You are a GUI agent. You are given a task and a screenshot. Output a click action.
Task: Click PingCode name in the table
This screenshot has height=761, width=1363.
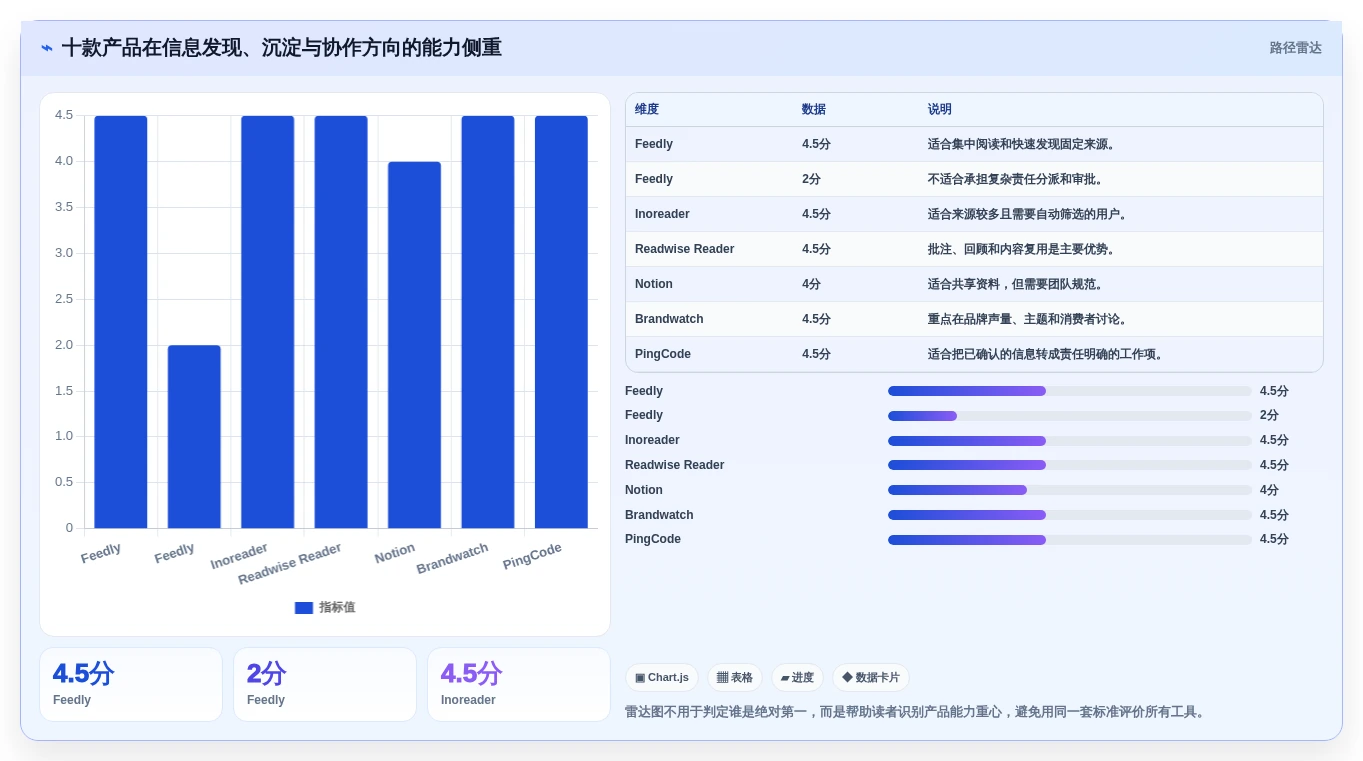tap(663, 355)
